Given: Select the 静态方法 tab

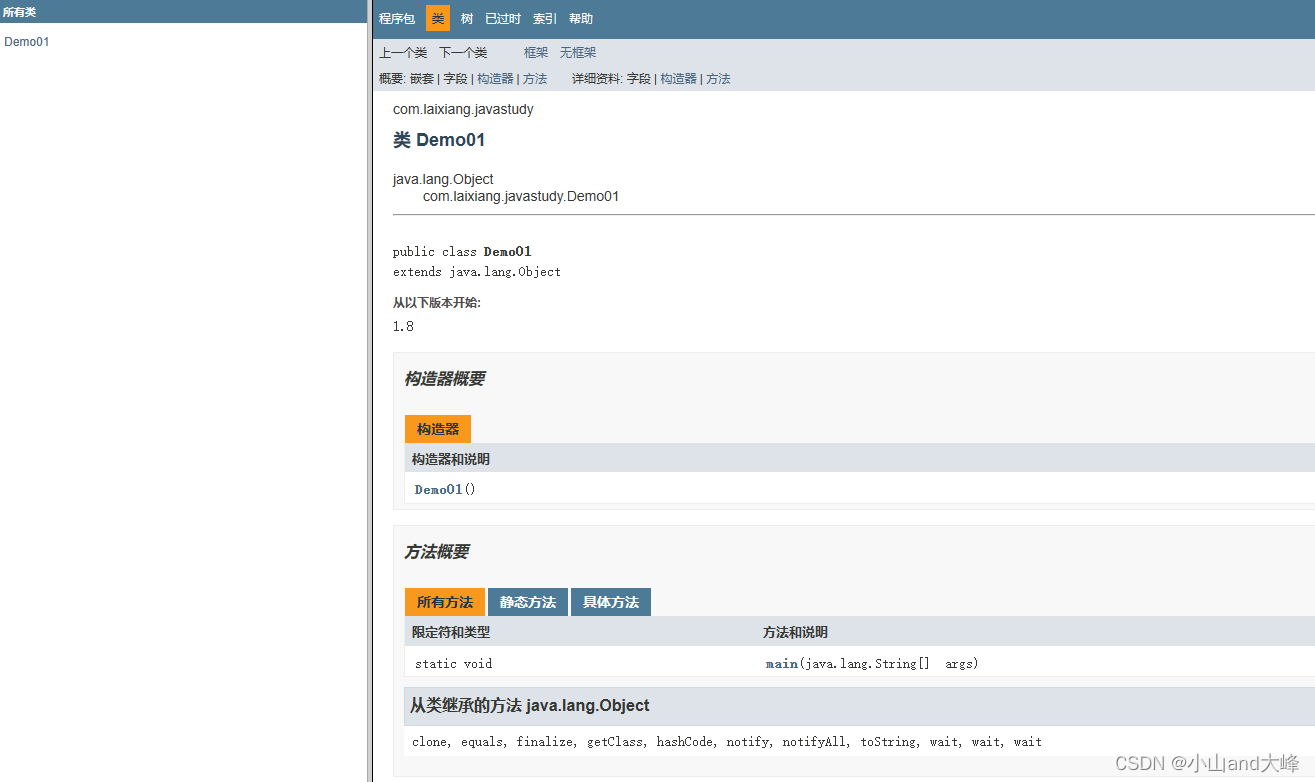Looking at the screenshot, I should tap(528, 602).
